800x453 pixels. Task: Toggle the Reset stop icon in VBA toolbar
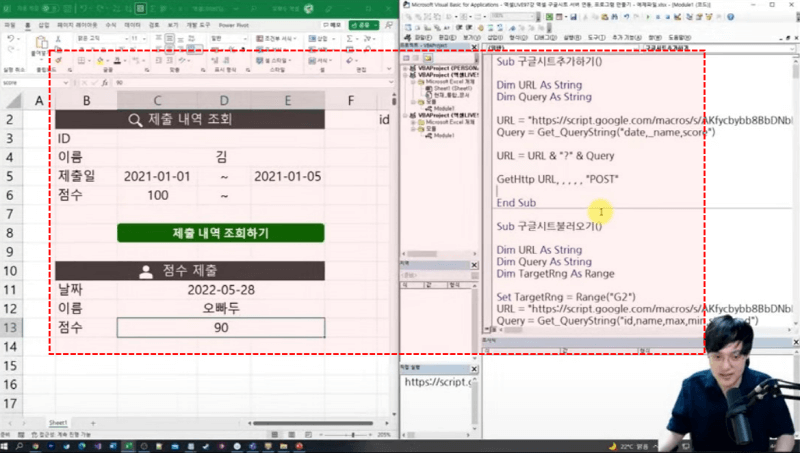click(667, 17)
